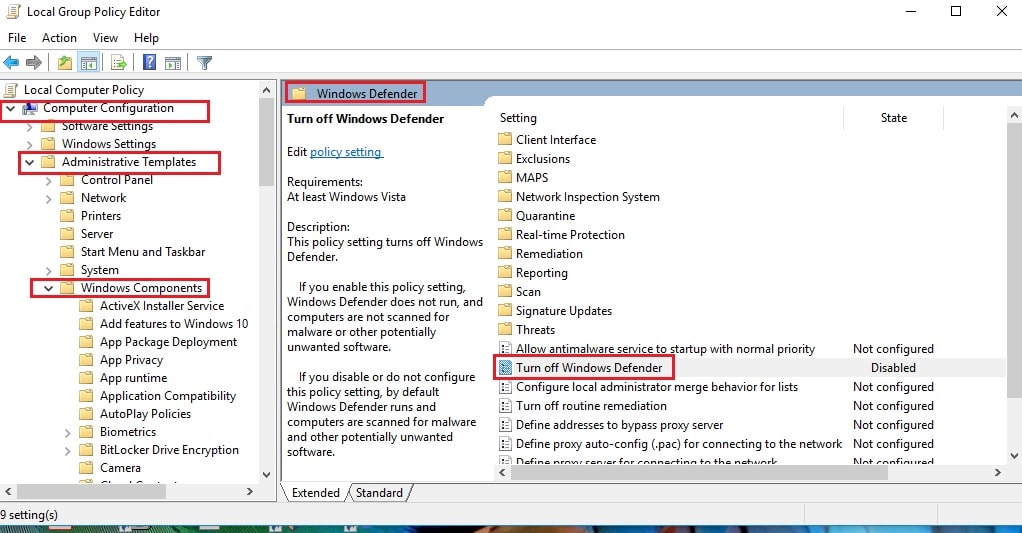
Task: Click the 'policy setting' edit link
Action: [346, 152]
